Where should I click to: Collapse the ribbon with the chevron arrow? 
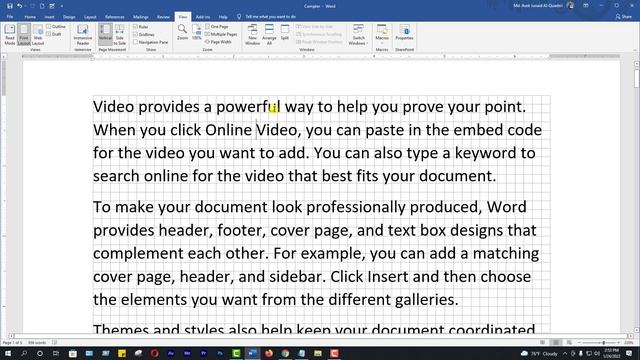634,50
